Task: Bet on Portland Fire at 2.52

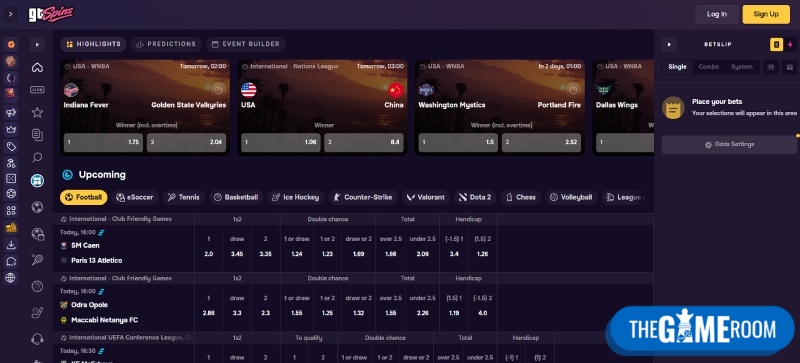Action: [541, 142]
